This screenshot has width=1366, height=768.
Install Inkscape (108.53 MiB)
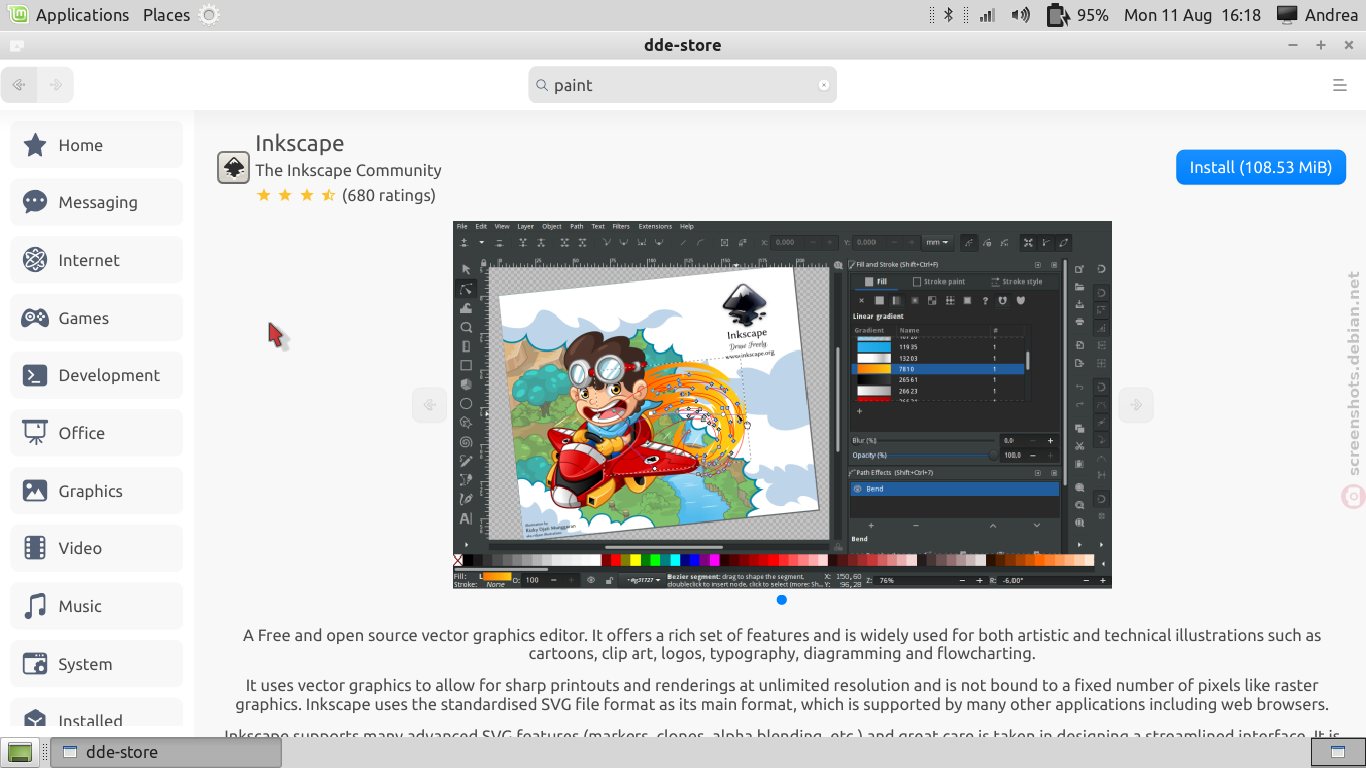[1261, 167]
